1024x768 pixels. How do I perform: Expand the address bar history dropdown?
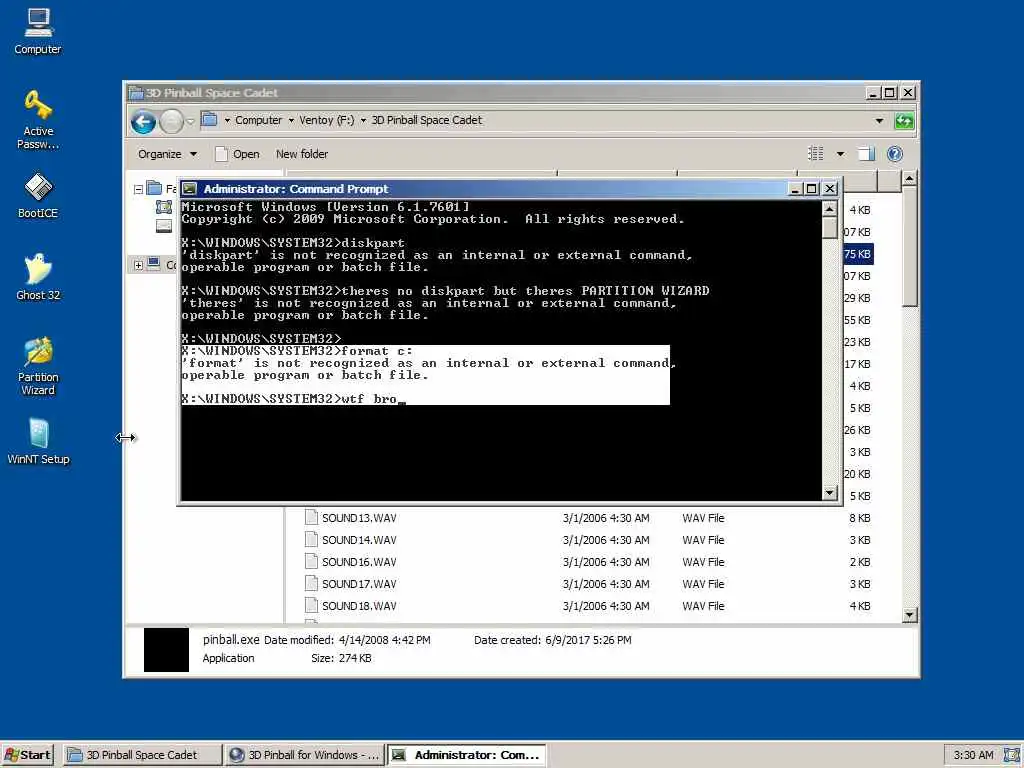click(879, 121)
